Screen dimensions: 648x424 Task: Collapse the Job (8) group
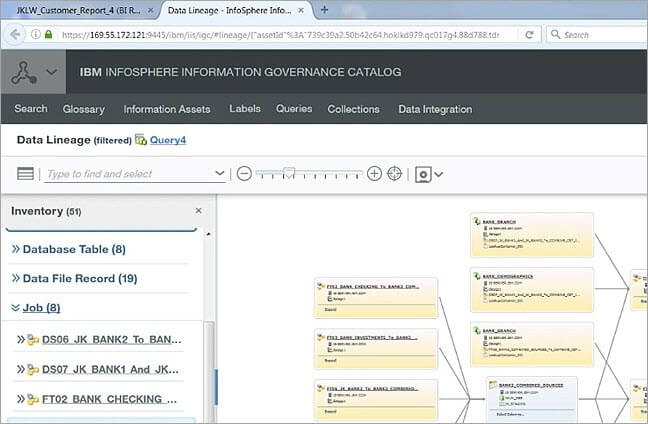15,307
